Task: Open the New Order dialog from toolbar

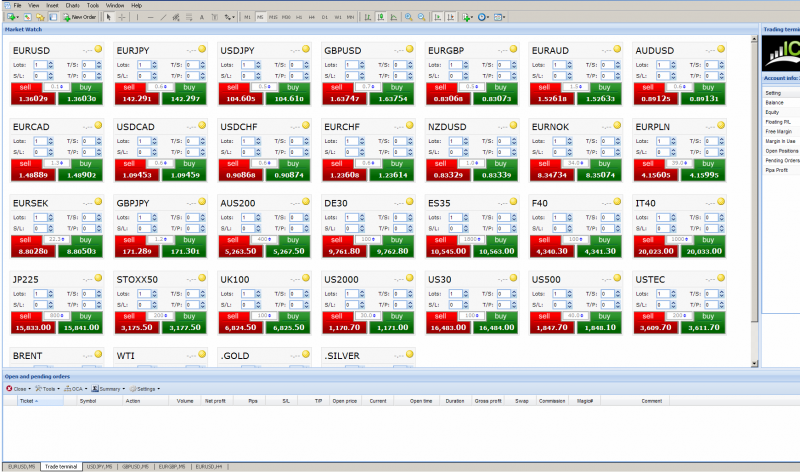Action: coord(80,17)
